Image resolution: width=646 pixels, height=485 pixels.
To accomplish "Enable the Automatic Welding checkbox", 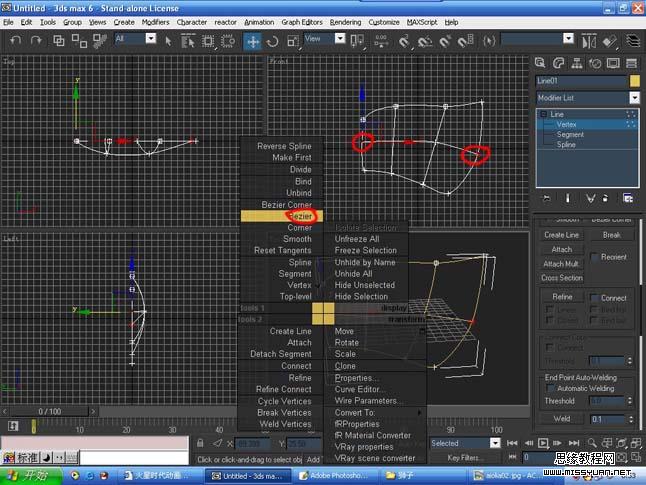I will pos(550,389).
